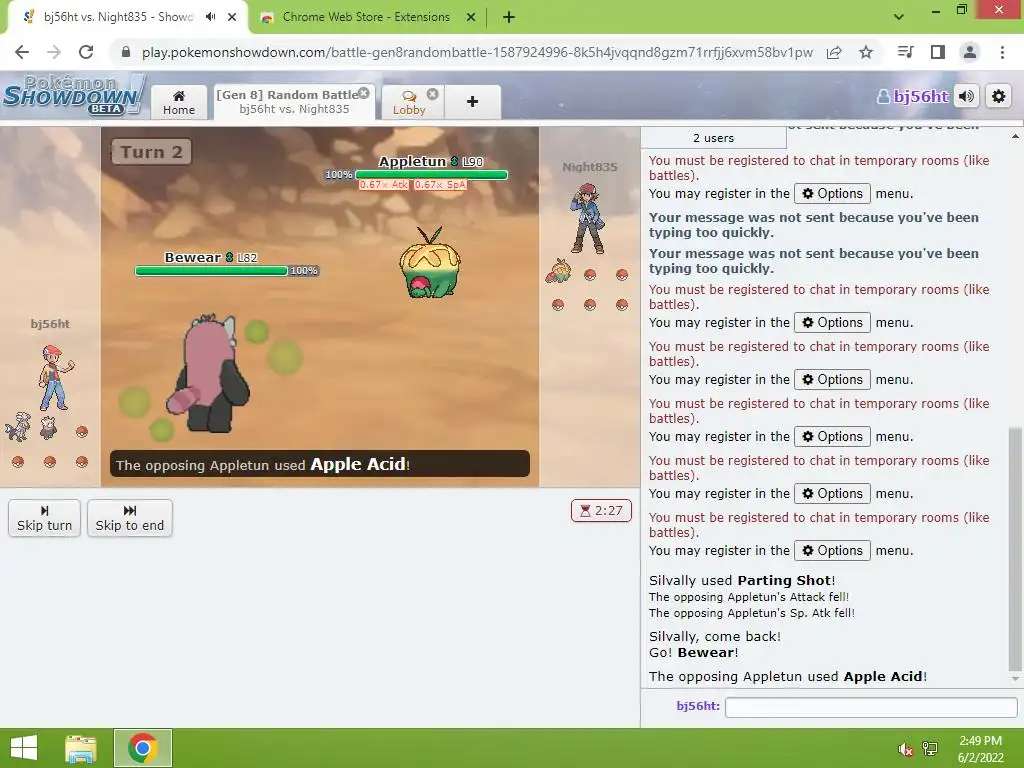Open the Pokémon Showdown logo link
Viewport: 1024px width, 768px height.
tap(73, 95)
